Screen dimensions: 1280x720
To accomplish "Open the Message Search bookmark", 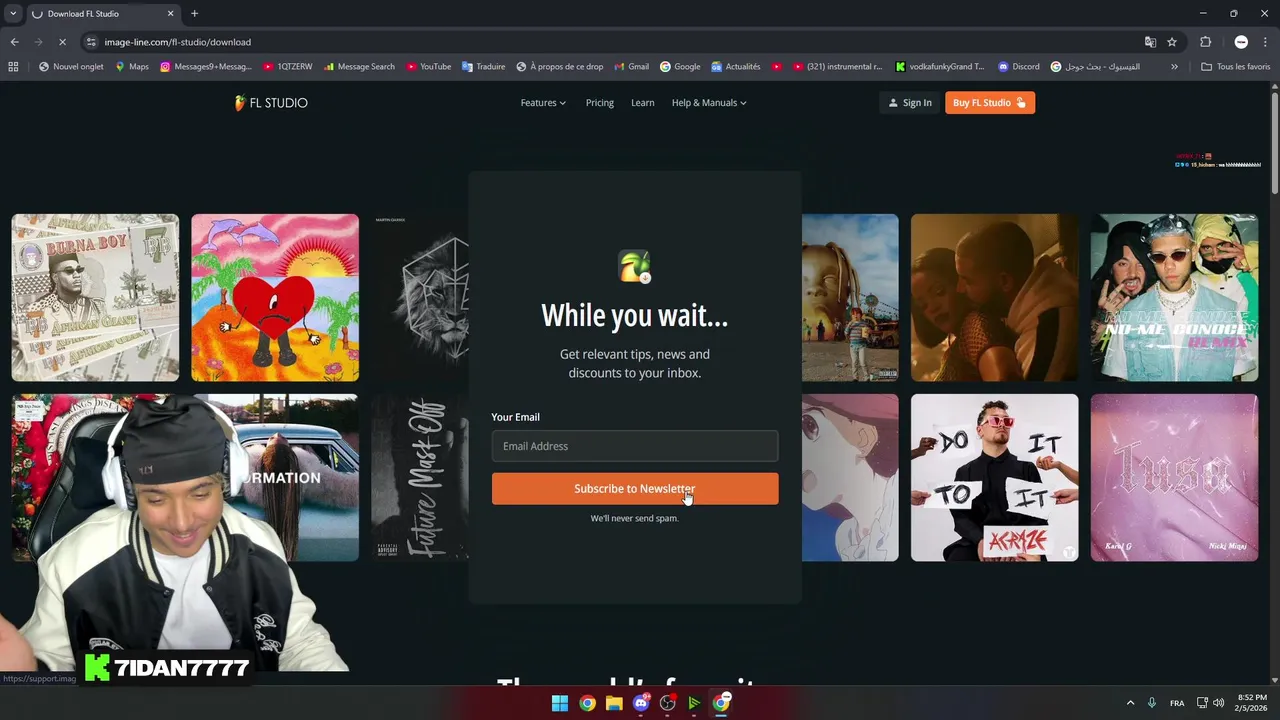I will 359,67.
